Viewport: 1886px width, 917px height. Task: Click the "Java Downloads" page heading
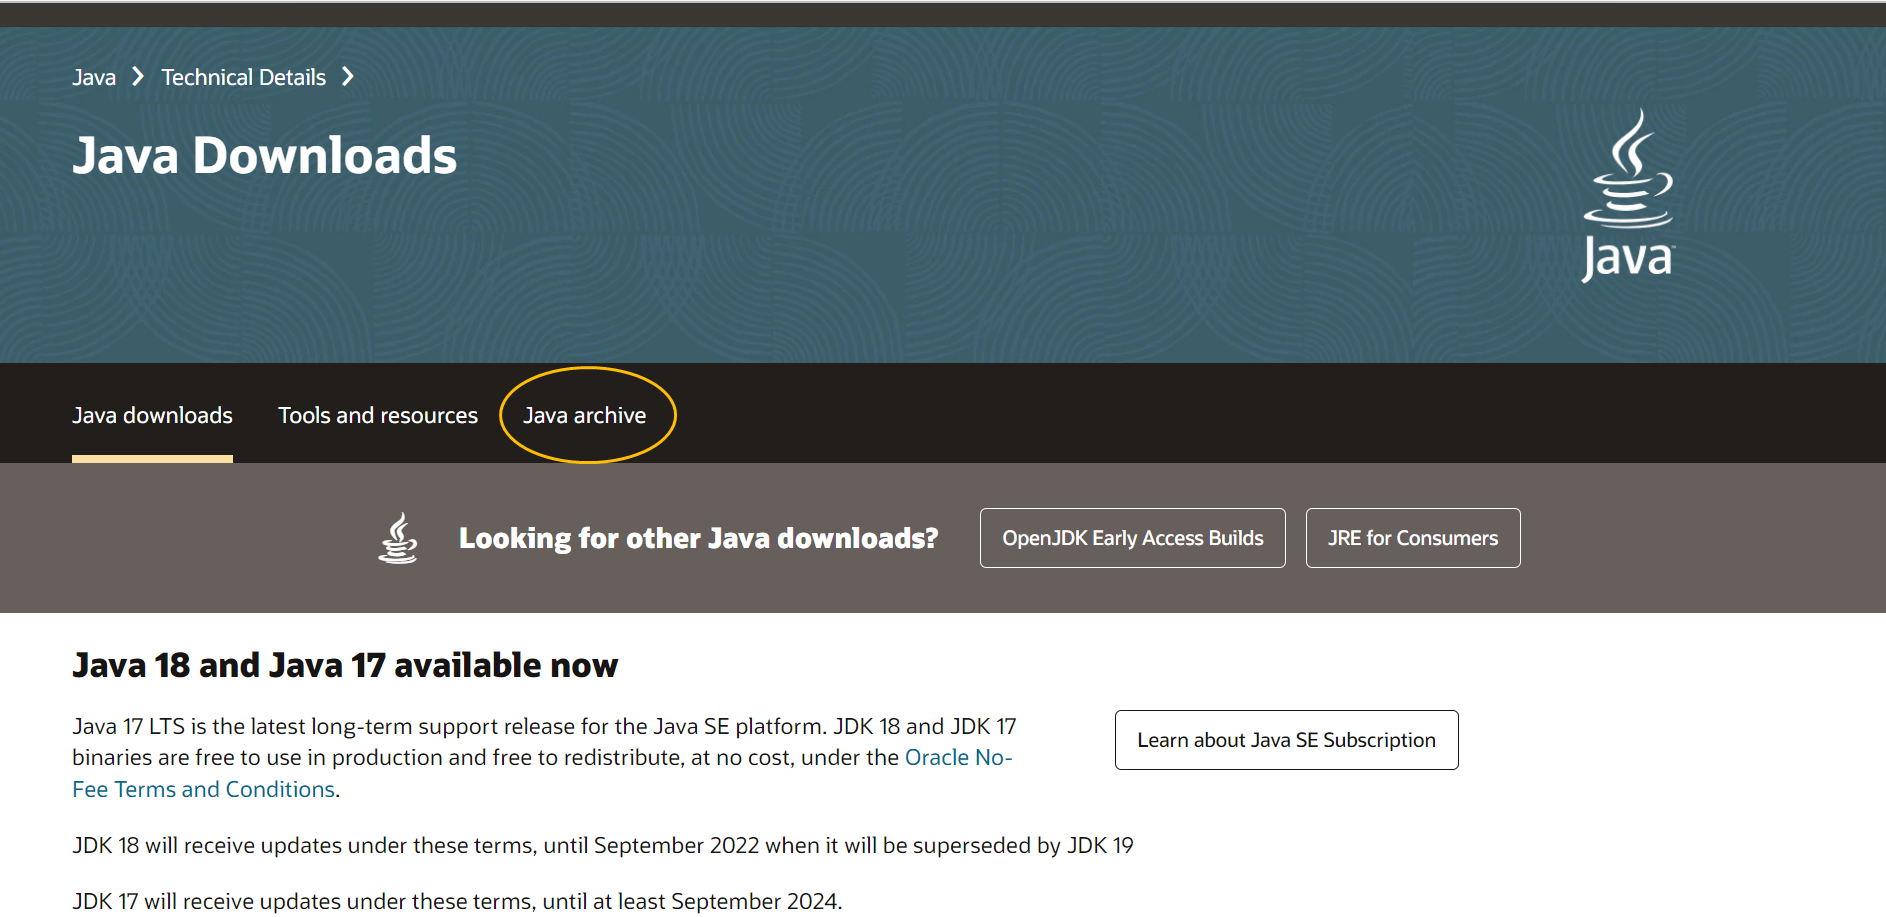pos(265,156)
